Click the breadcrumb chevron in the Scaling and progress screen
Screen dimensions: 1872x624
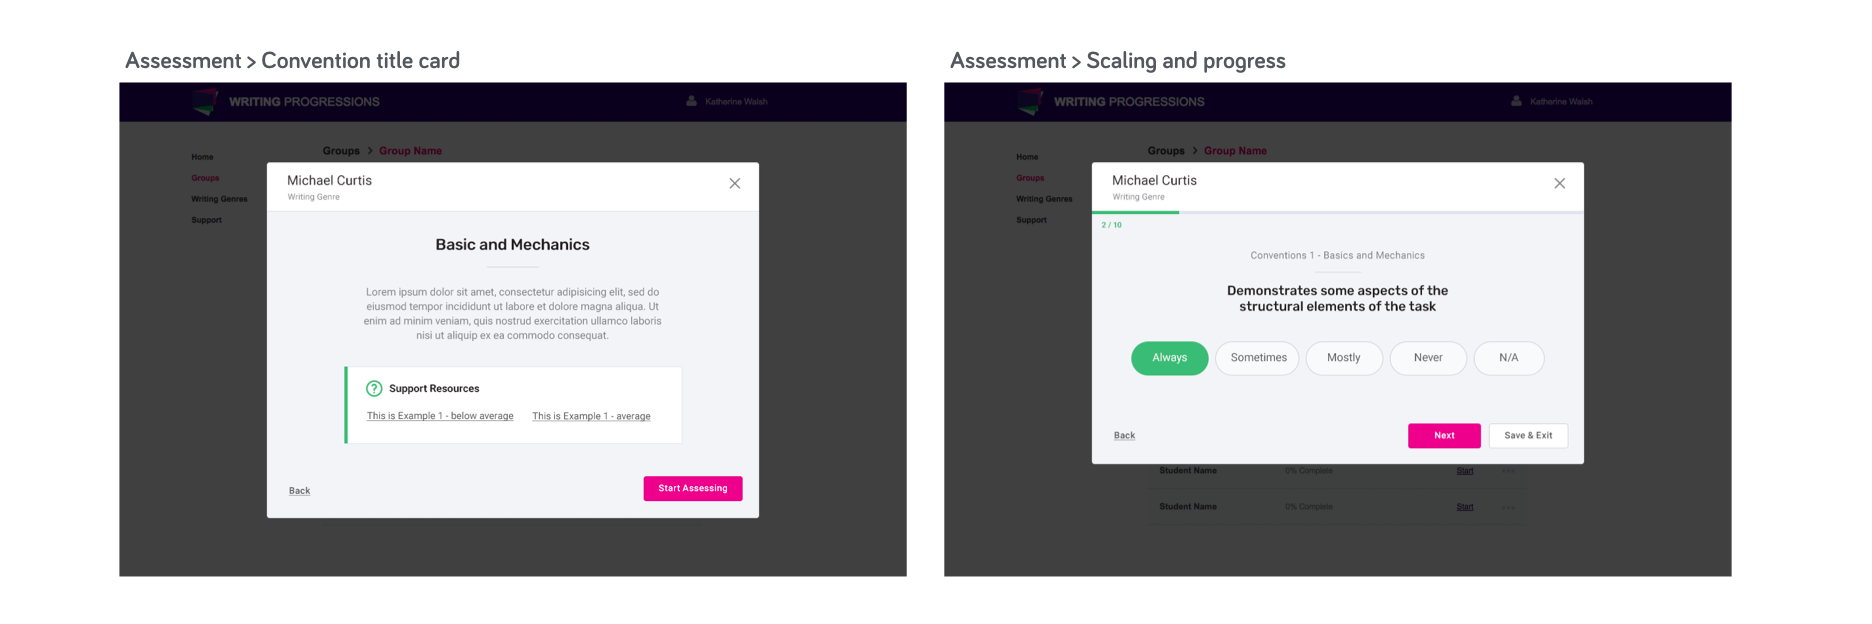pos(1194,151)
